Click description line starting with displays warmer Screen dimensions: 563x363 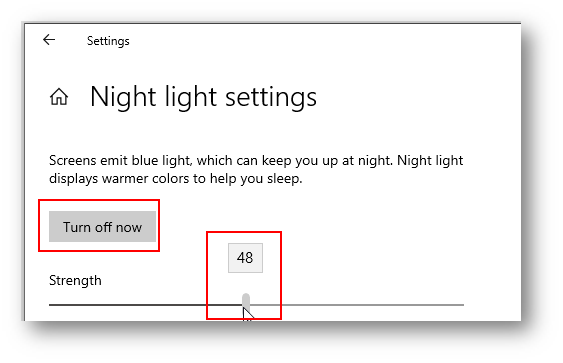[176, 178]
